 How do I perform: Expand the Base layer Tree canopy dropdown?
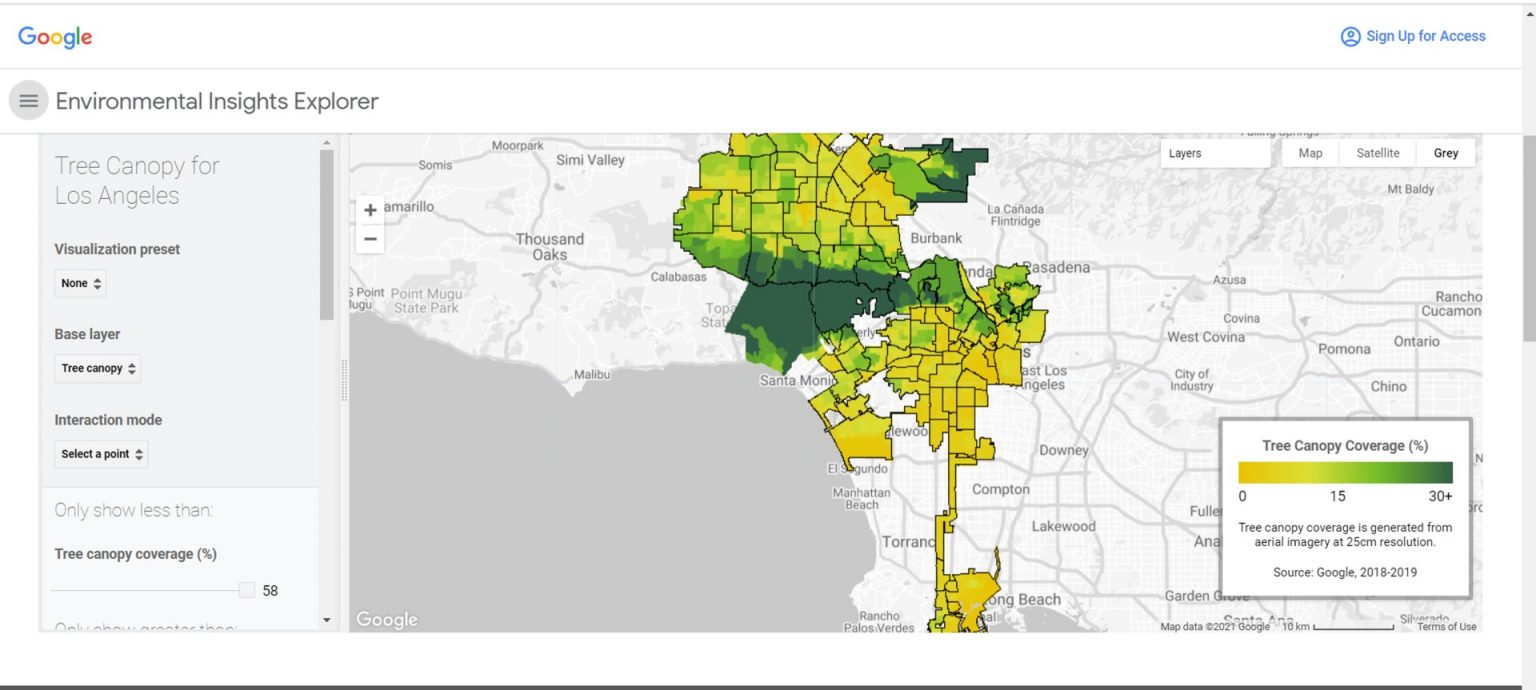click(97, 368)
